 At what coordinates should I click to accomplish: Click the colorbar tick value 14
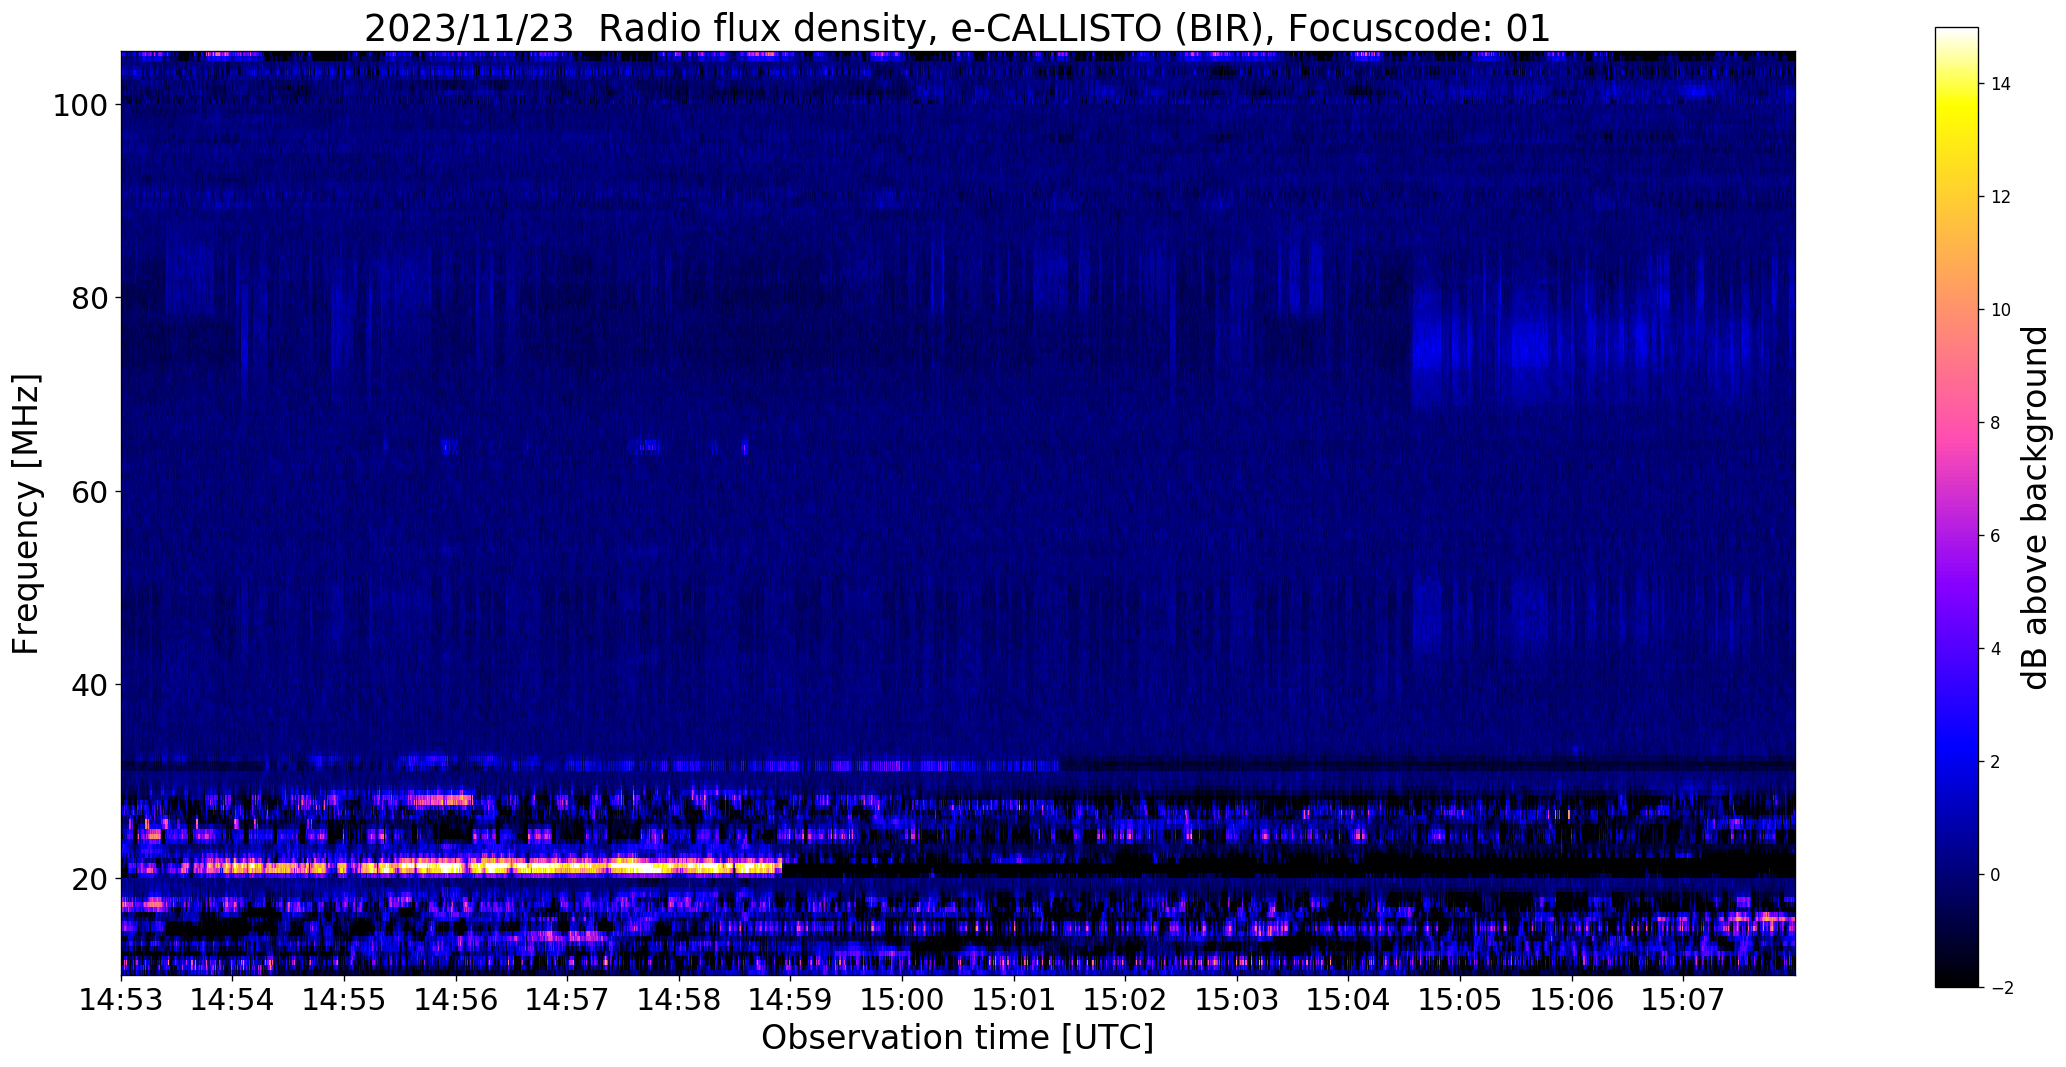(x=2001, y=84)
